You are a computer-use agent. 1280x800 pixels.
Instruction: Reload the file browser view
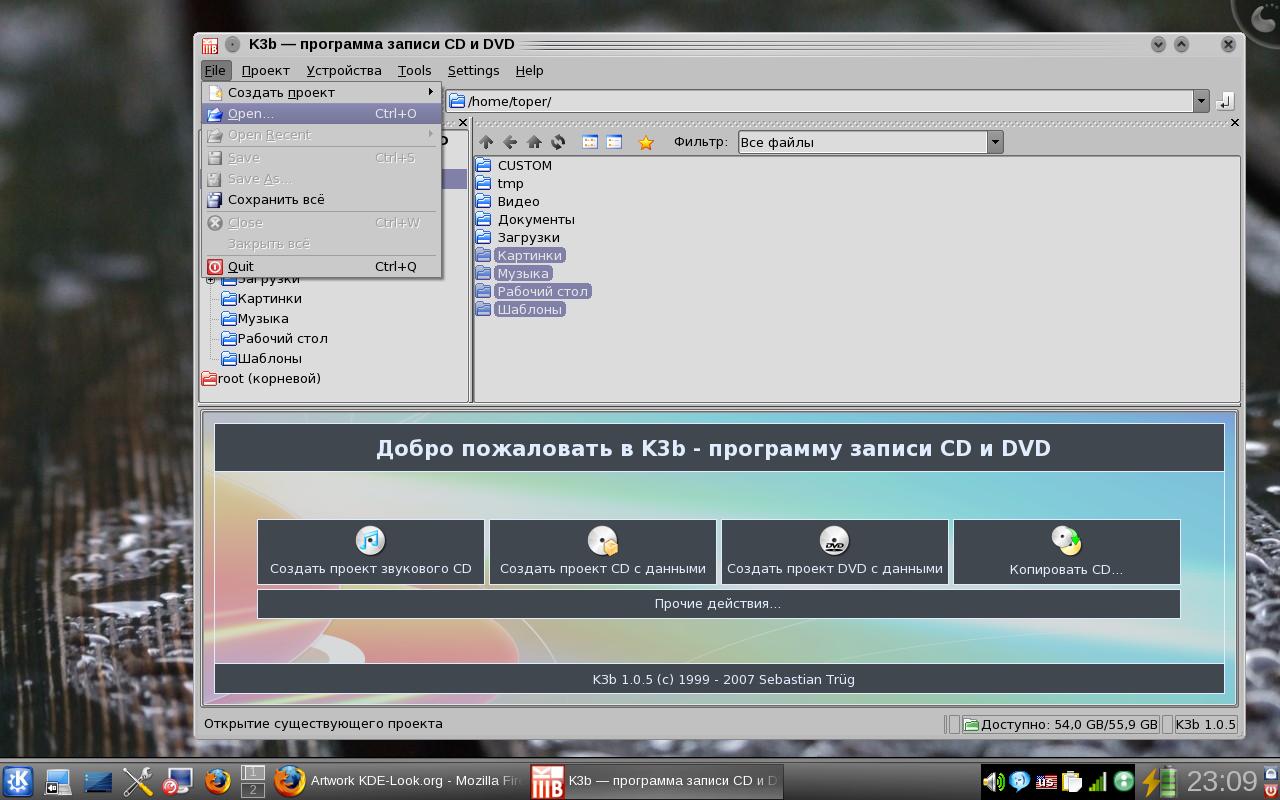point(558,142)
